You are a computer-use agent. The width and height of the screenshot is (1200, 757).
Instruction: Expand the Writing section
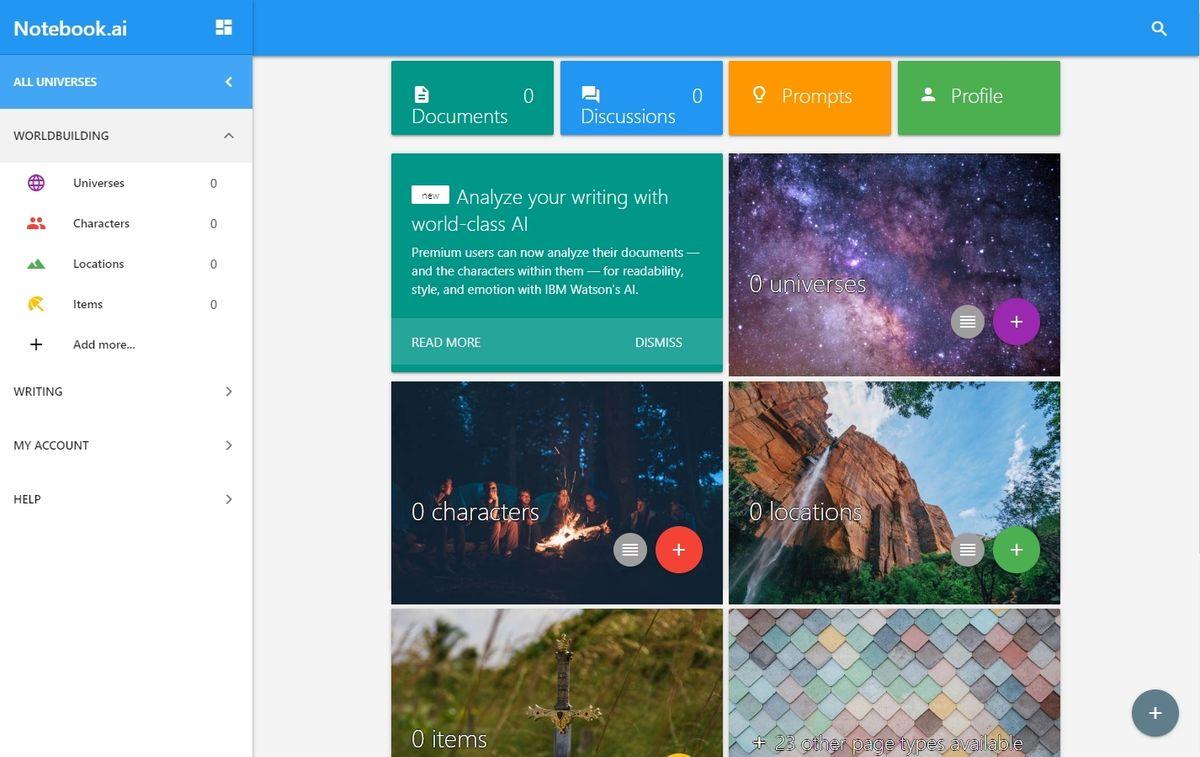click(126, 392)
